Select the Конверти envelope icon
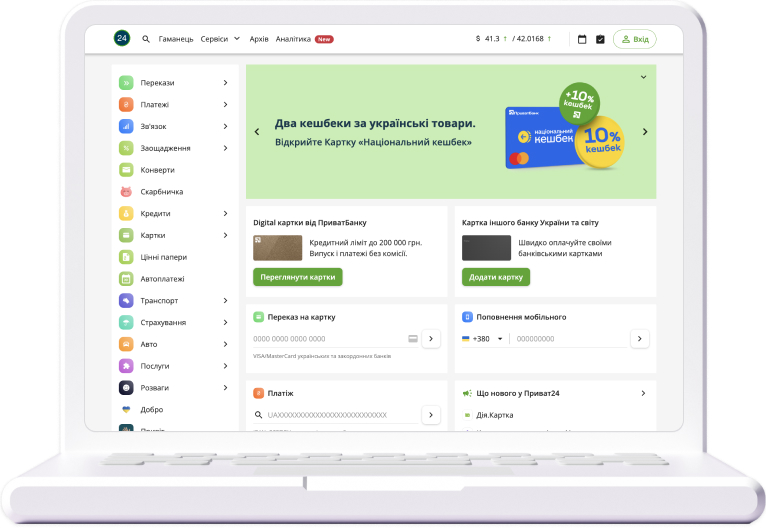This screenshot has width=766, height=528. (126, 170)
